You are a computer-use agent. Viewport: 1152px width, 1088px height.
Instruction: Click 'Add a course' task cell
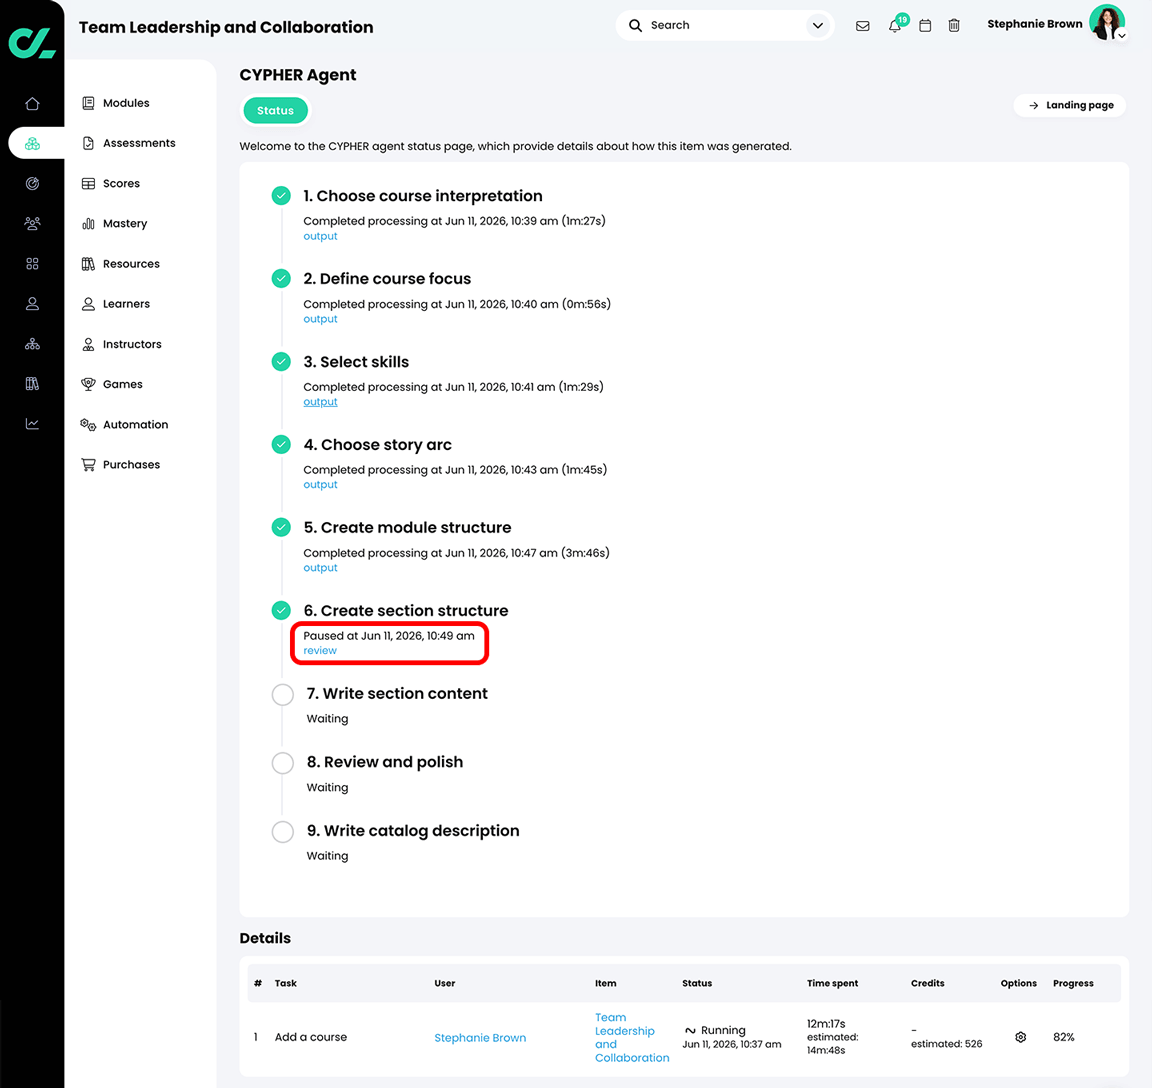pos(311,1037)
